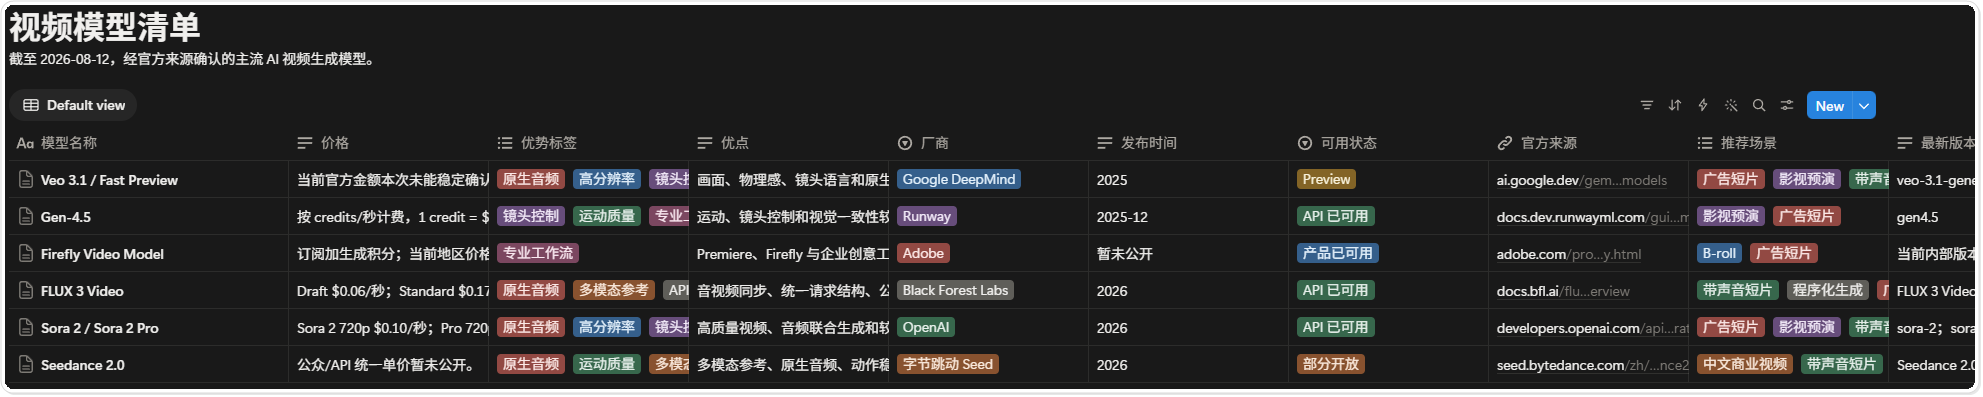Click the B-roll scenario tag
This screenshot has width=1983, height=397.
[1719, 253]
